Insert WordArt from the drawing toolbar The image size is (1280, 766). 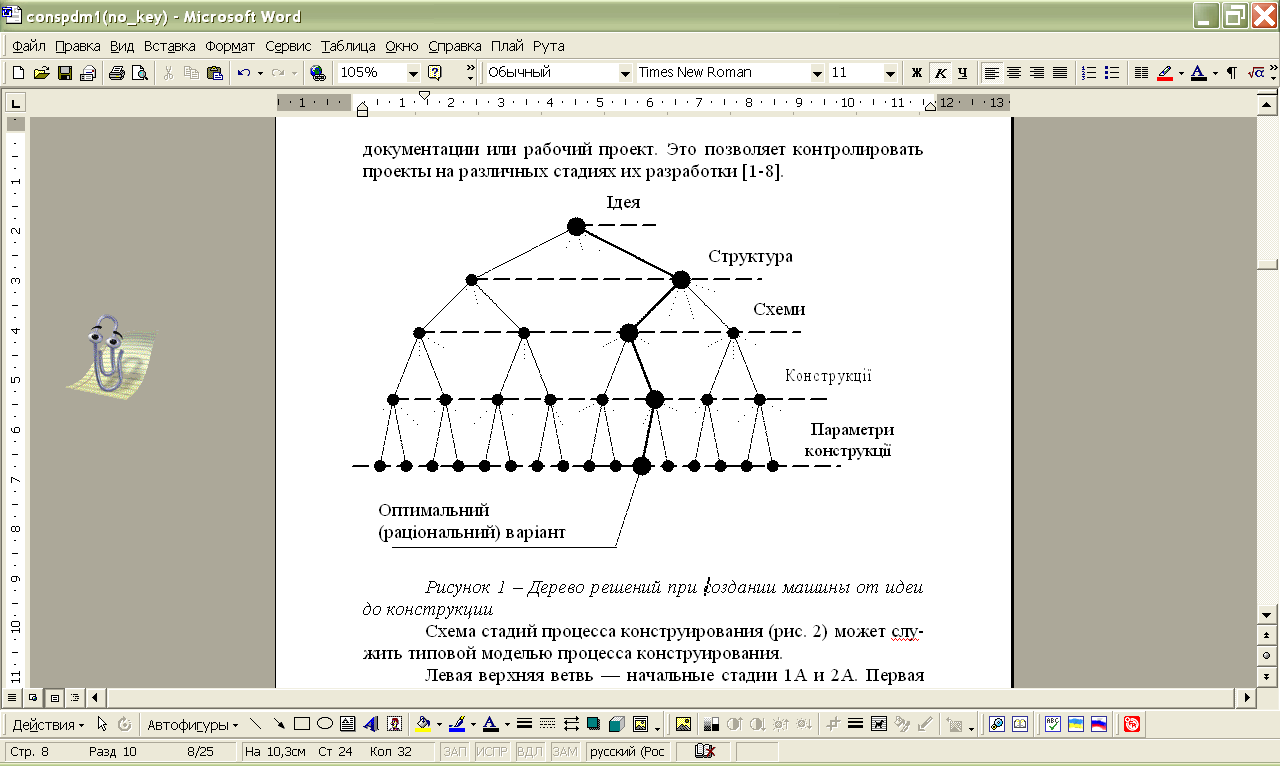click(x=370, y=724)
